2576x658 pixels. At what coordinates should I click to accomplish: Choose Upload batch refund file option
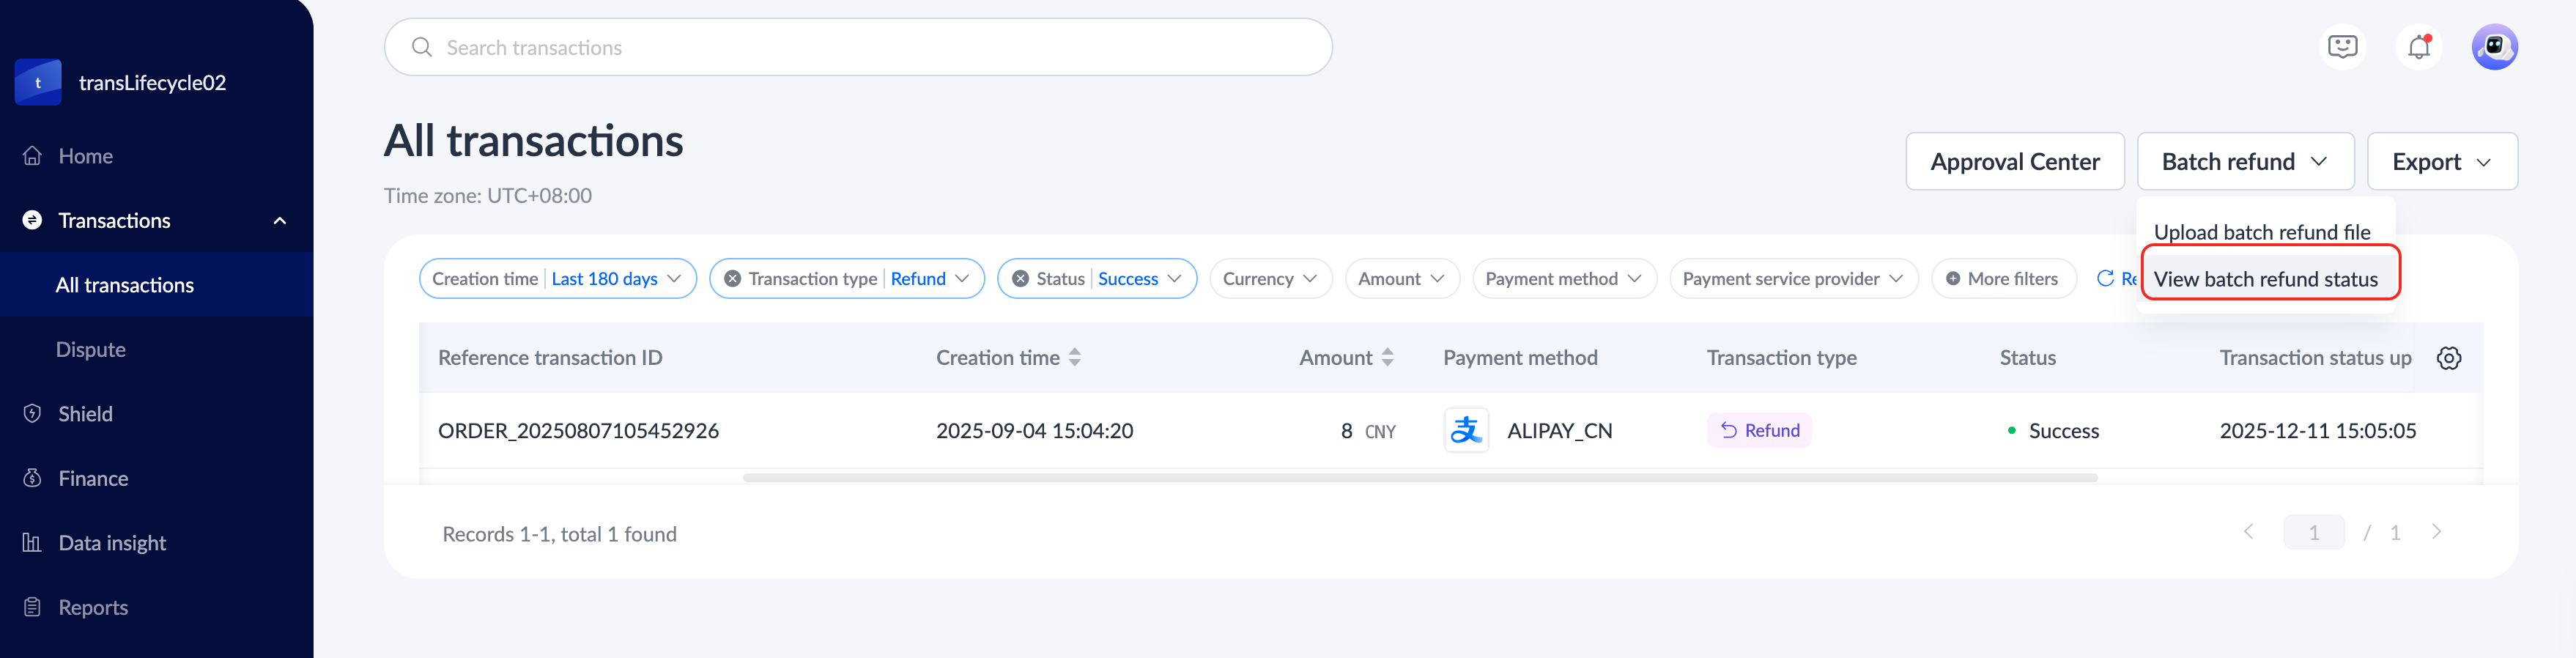point(2261,232)
